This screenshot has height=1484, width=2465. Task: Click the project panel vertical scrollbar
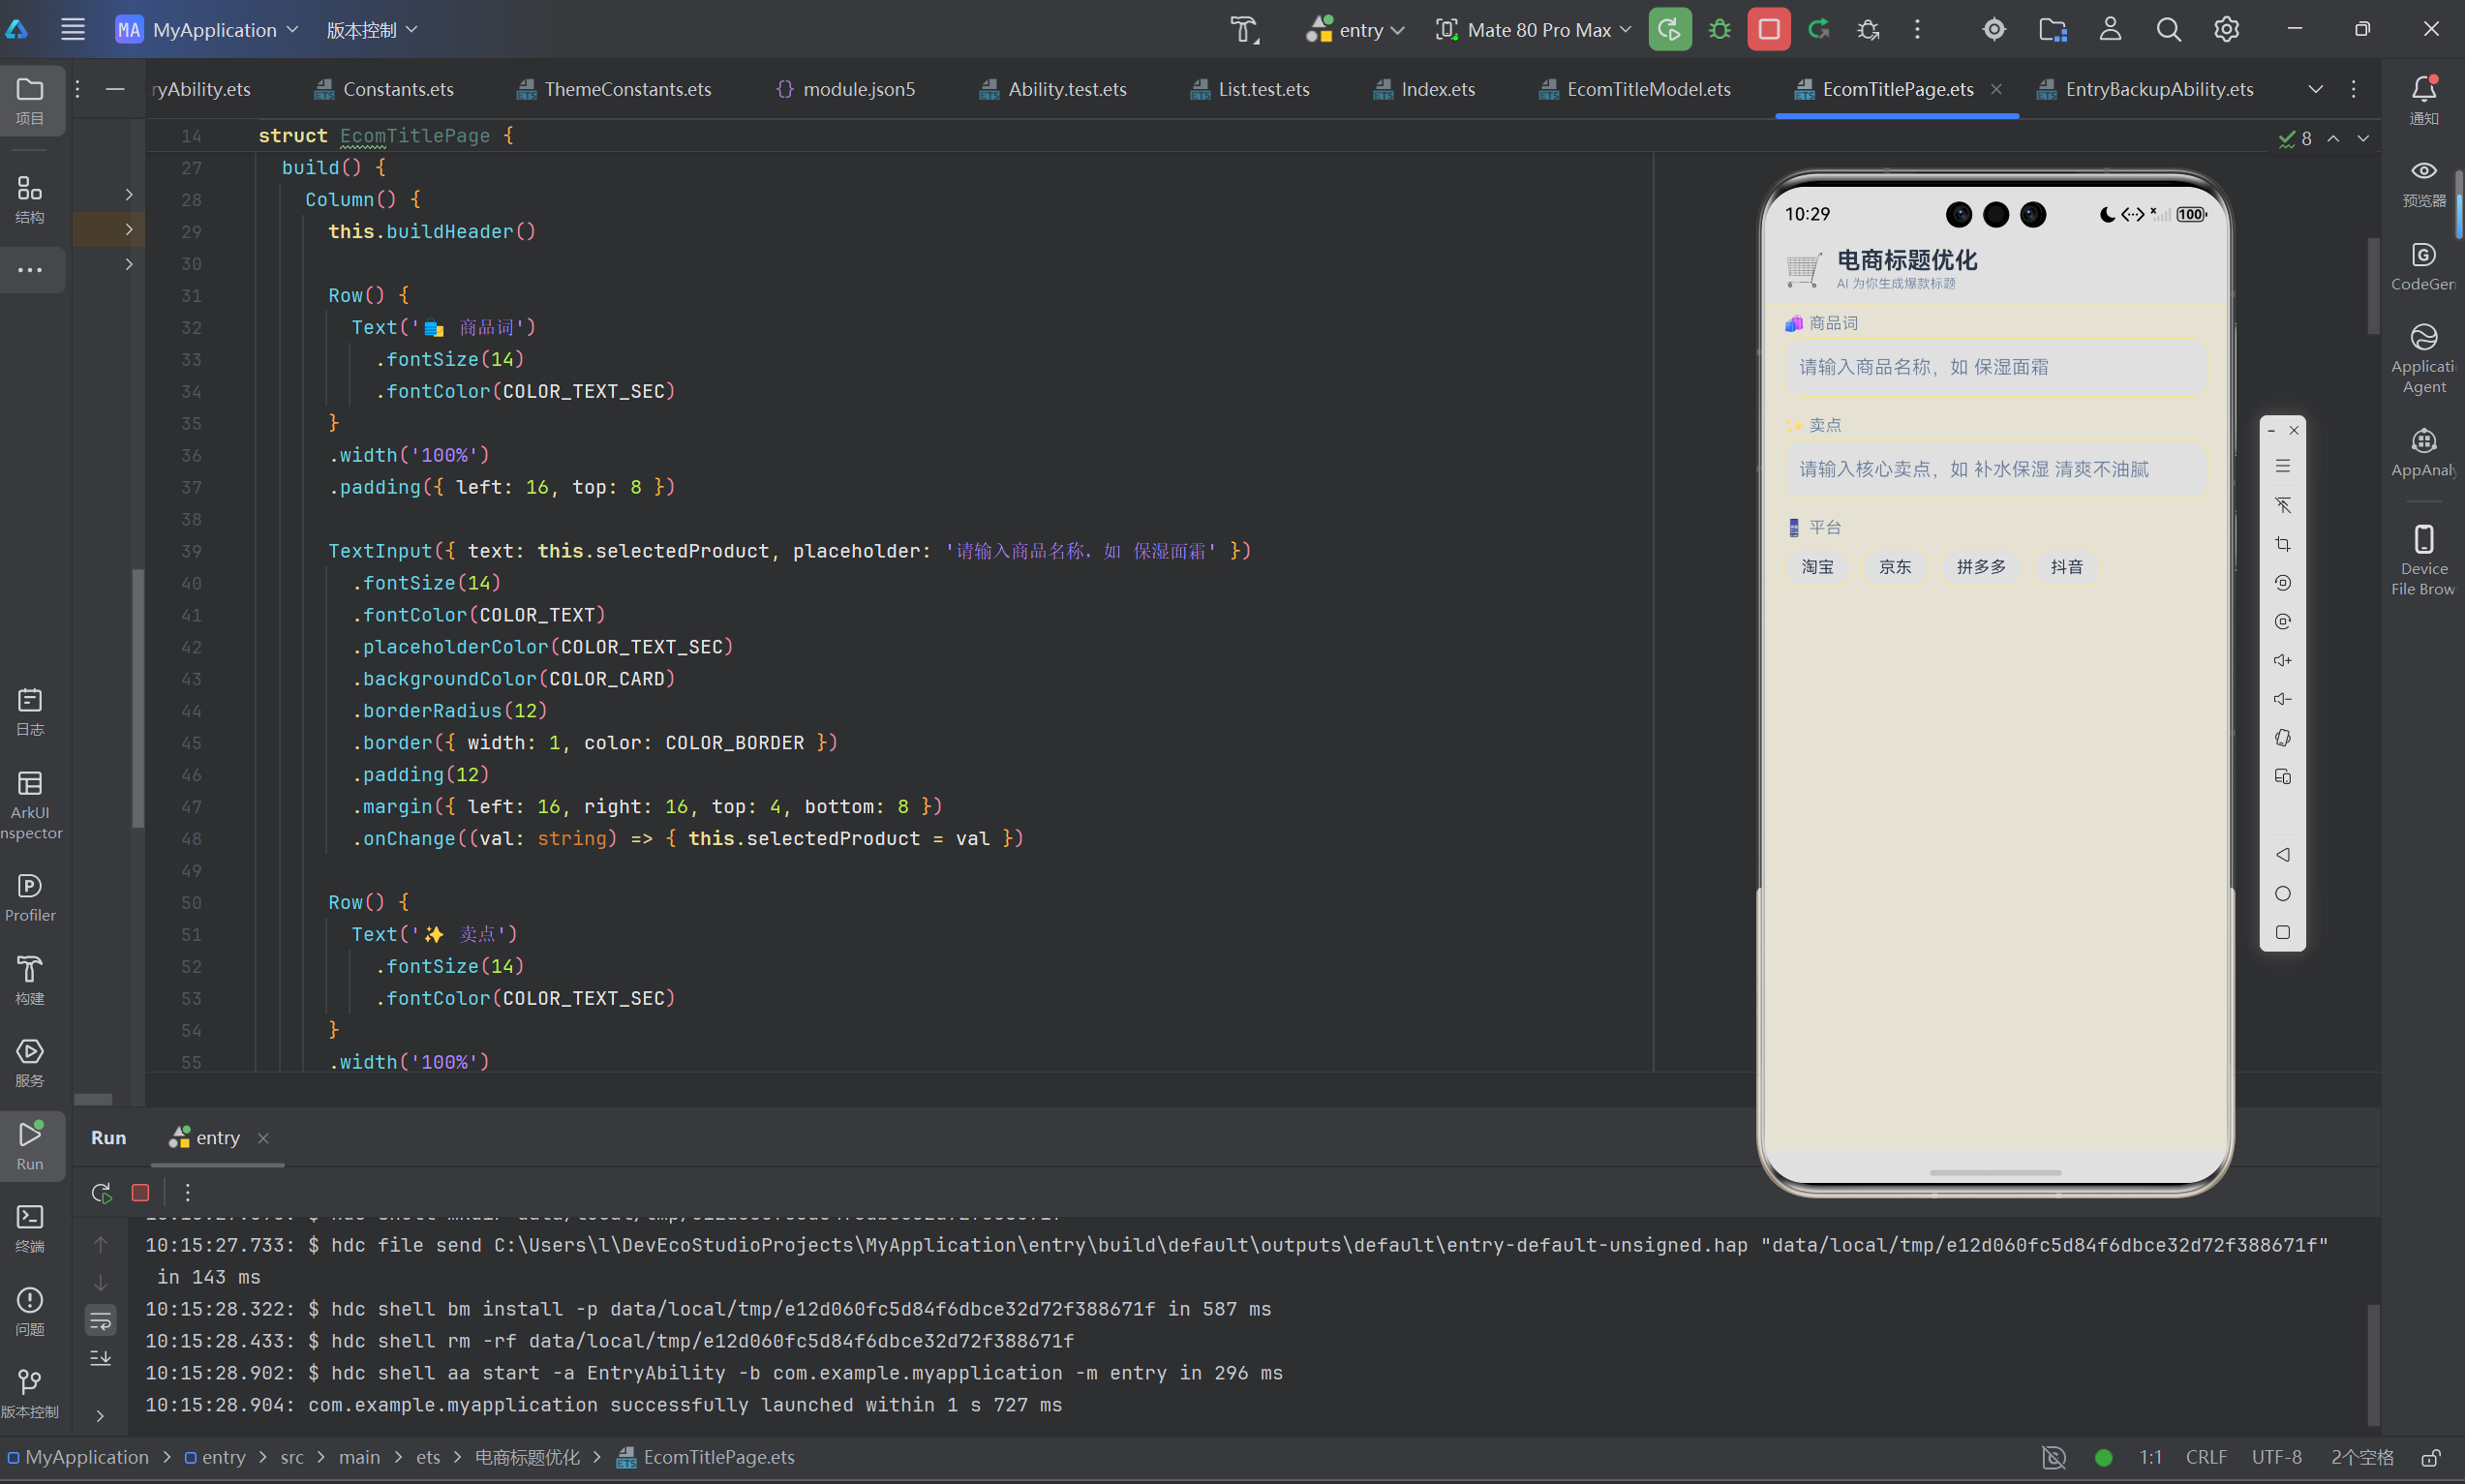pos(138,698)
